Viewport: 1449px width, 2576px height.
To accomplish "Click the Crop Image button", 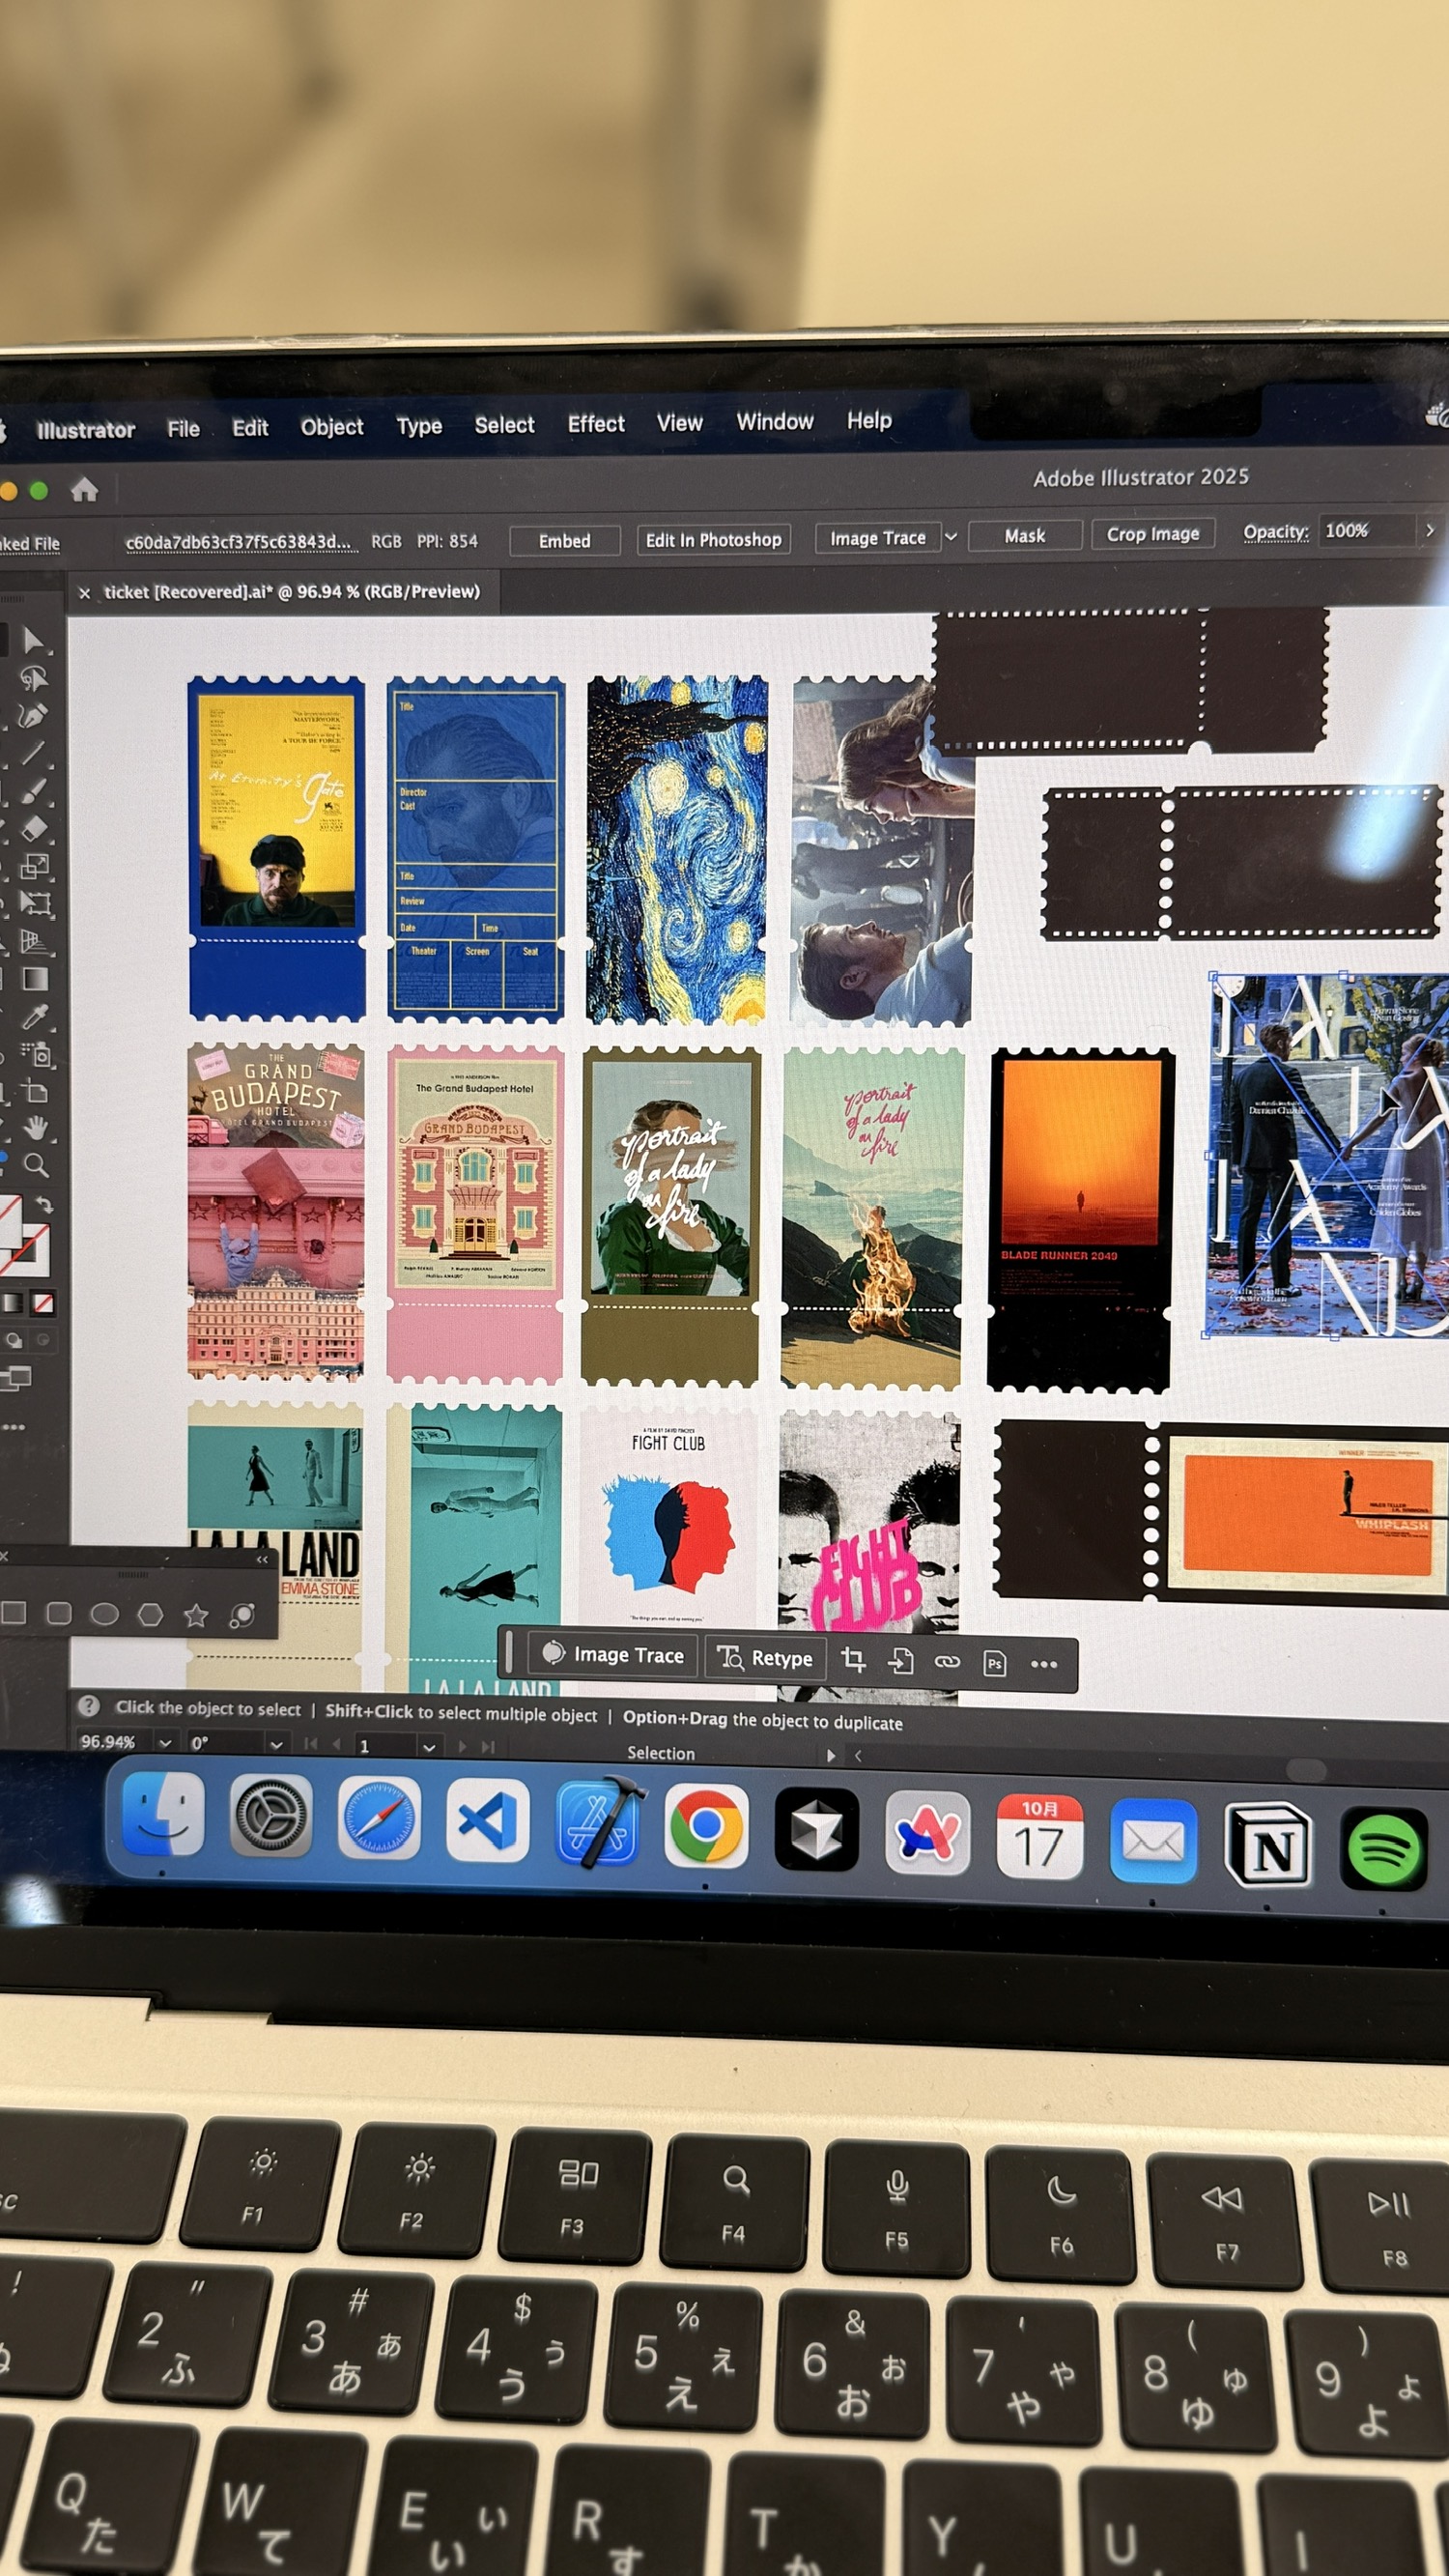I will [x=1152, y=534].
